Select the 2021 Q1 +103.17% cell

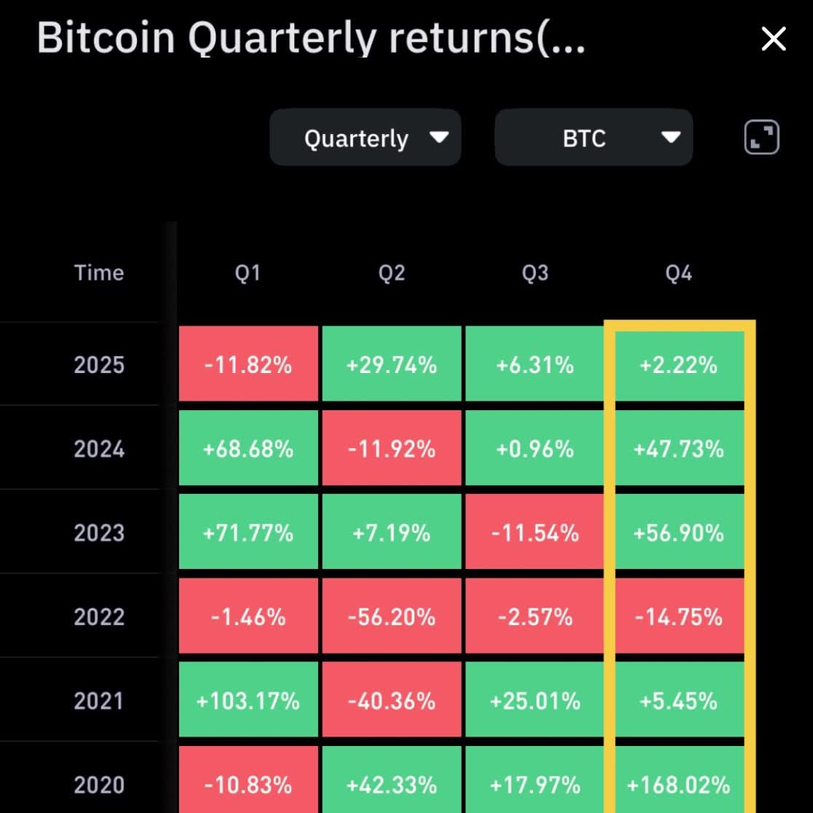248,700
